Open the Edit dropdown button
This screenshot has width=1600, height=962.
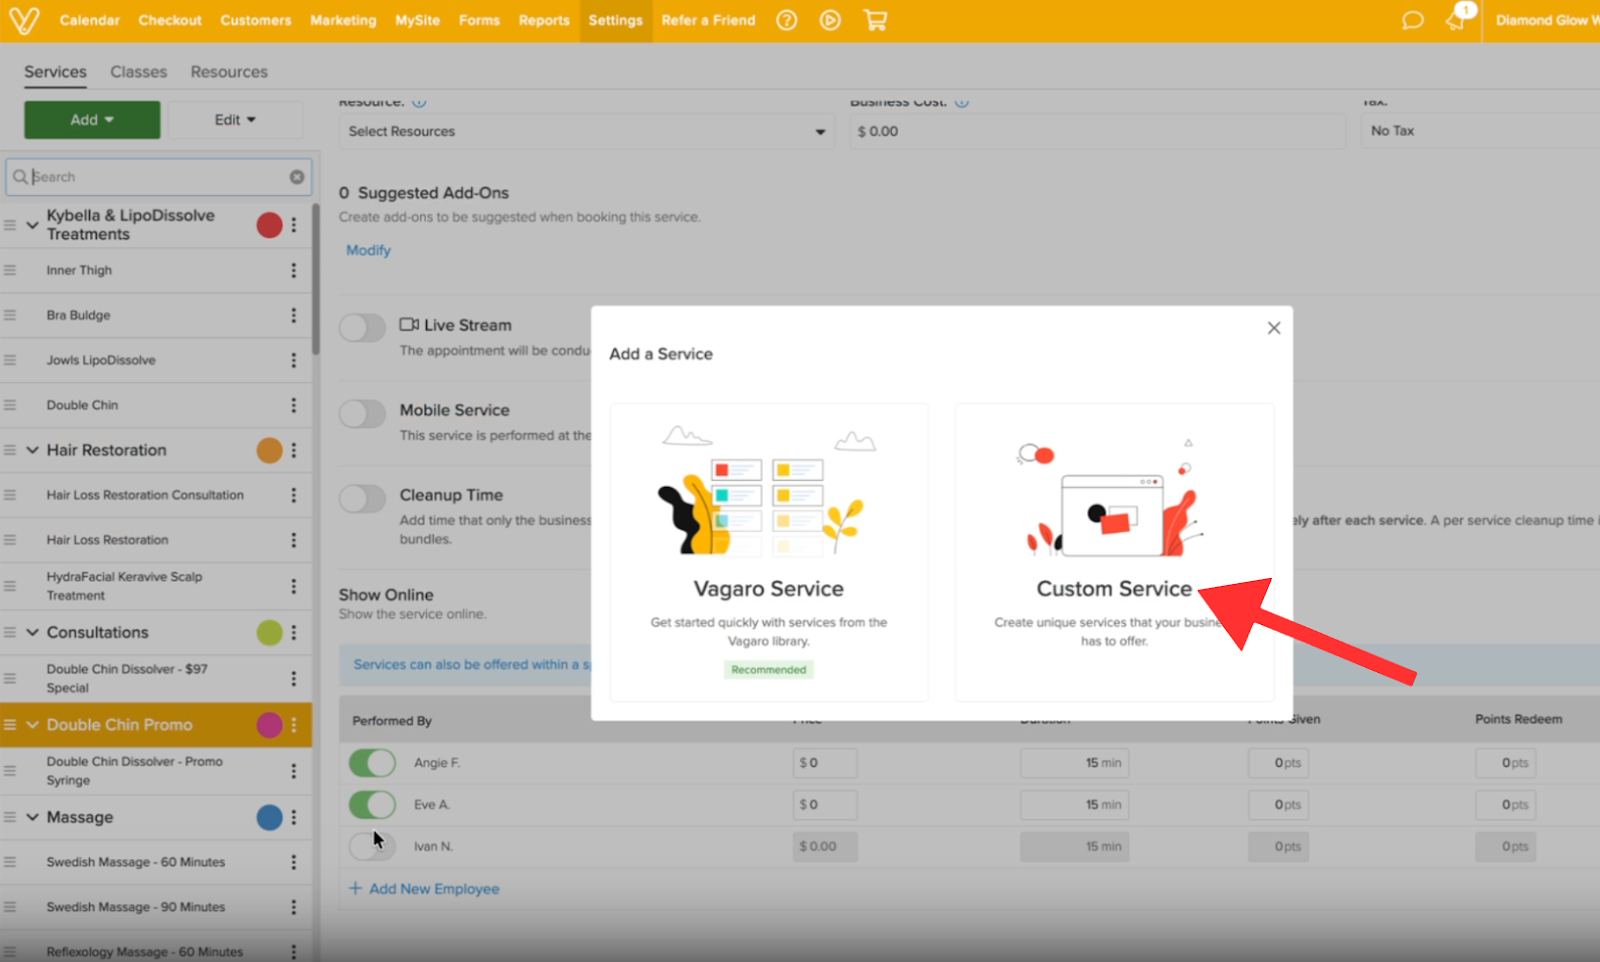click(x=236, y=120)
